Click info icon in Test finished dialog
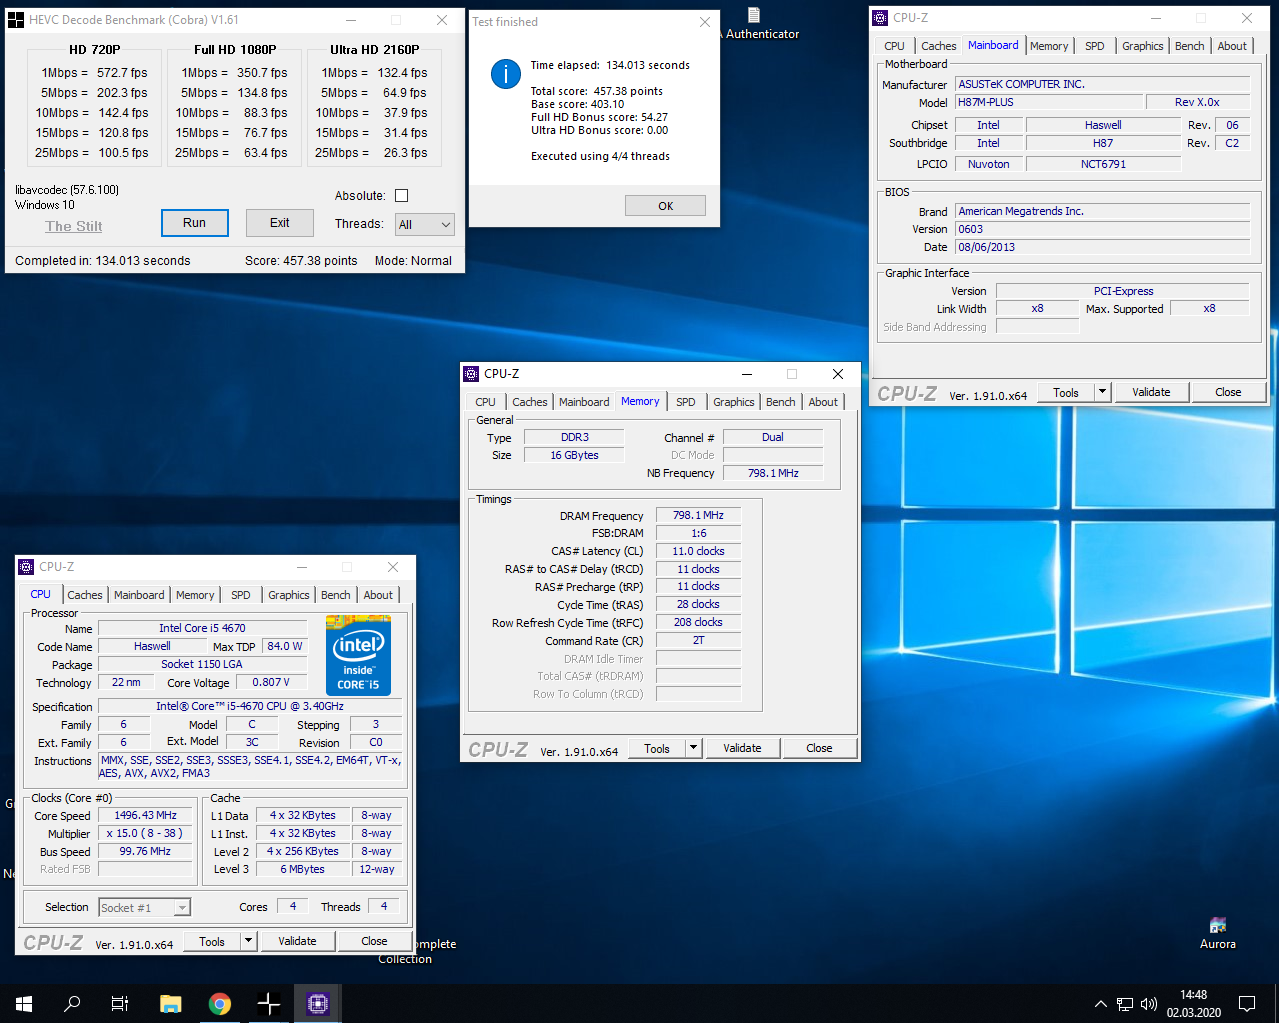 [506, 73]
